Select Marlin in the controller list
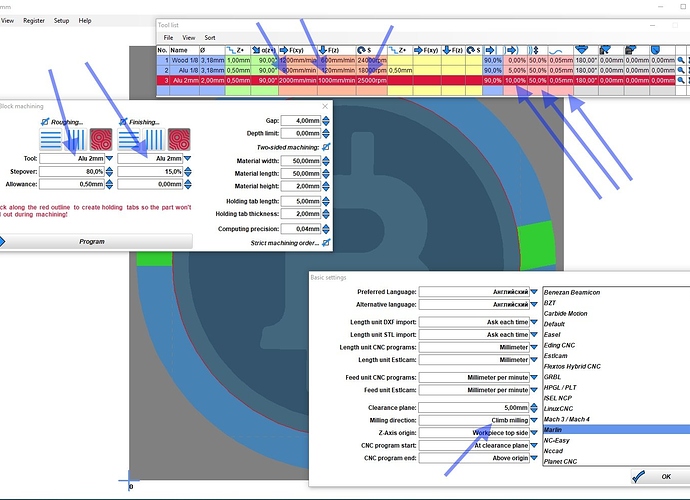Screen dimensions: 690x500 tap(617, 430)
